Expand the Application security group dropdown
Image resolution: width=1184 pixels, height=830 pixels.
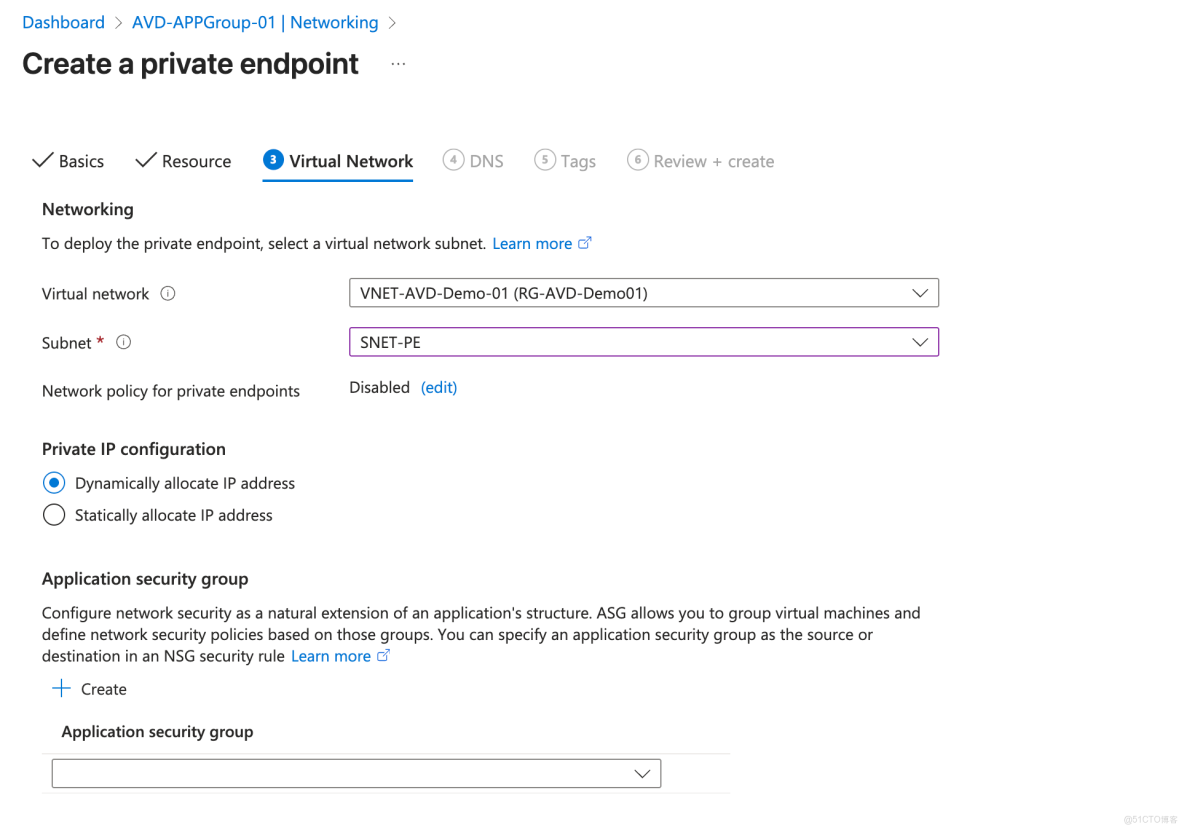tap(641, 773)
